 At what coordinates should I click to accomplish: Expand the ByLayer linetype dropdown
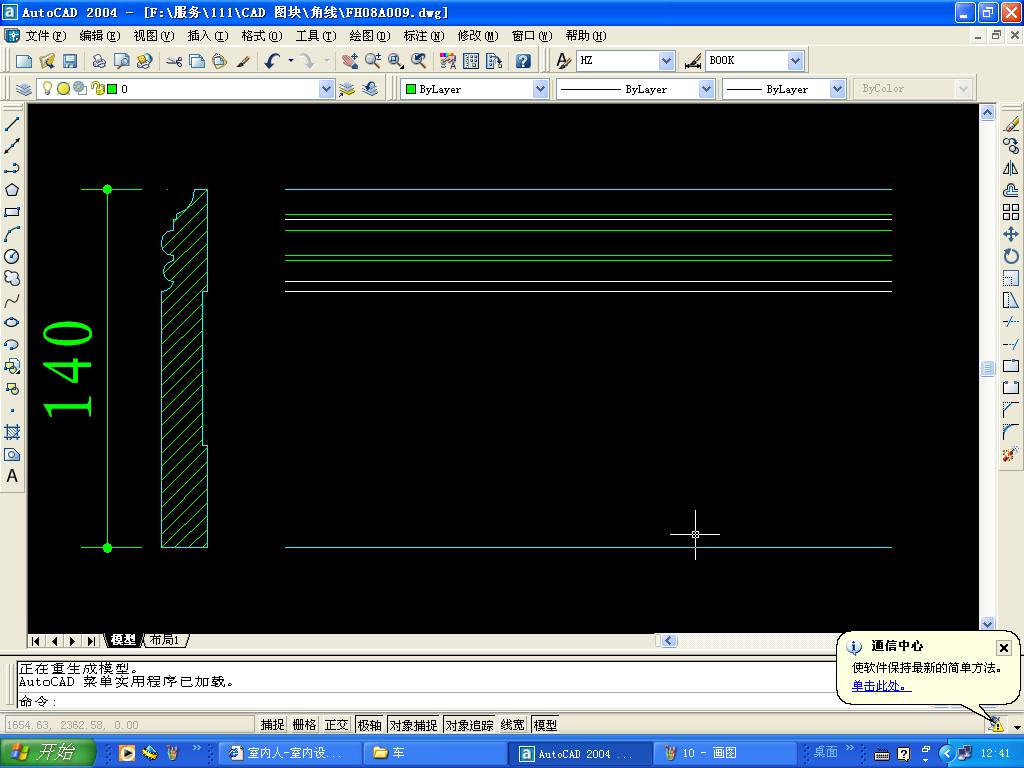point(705,89)
